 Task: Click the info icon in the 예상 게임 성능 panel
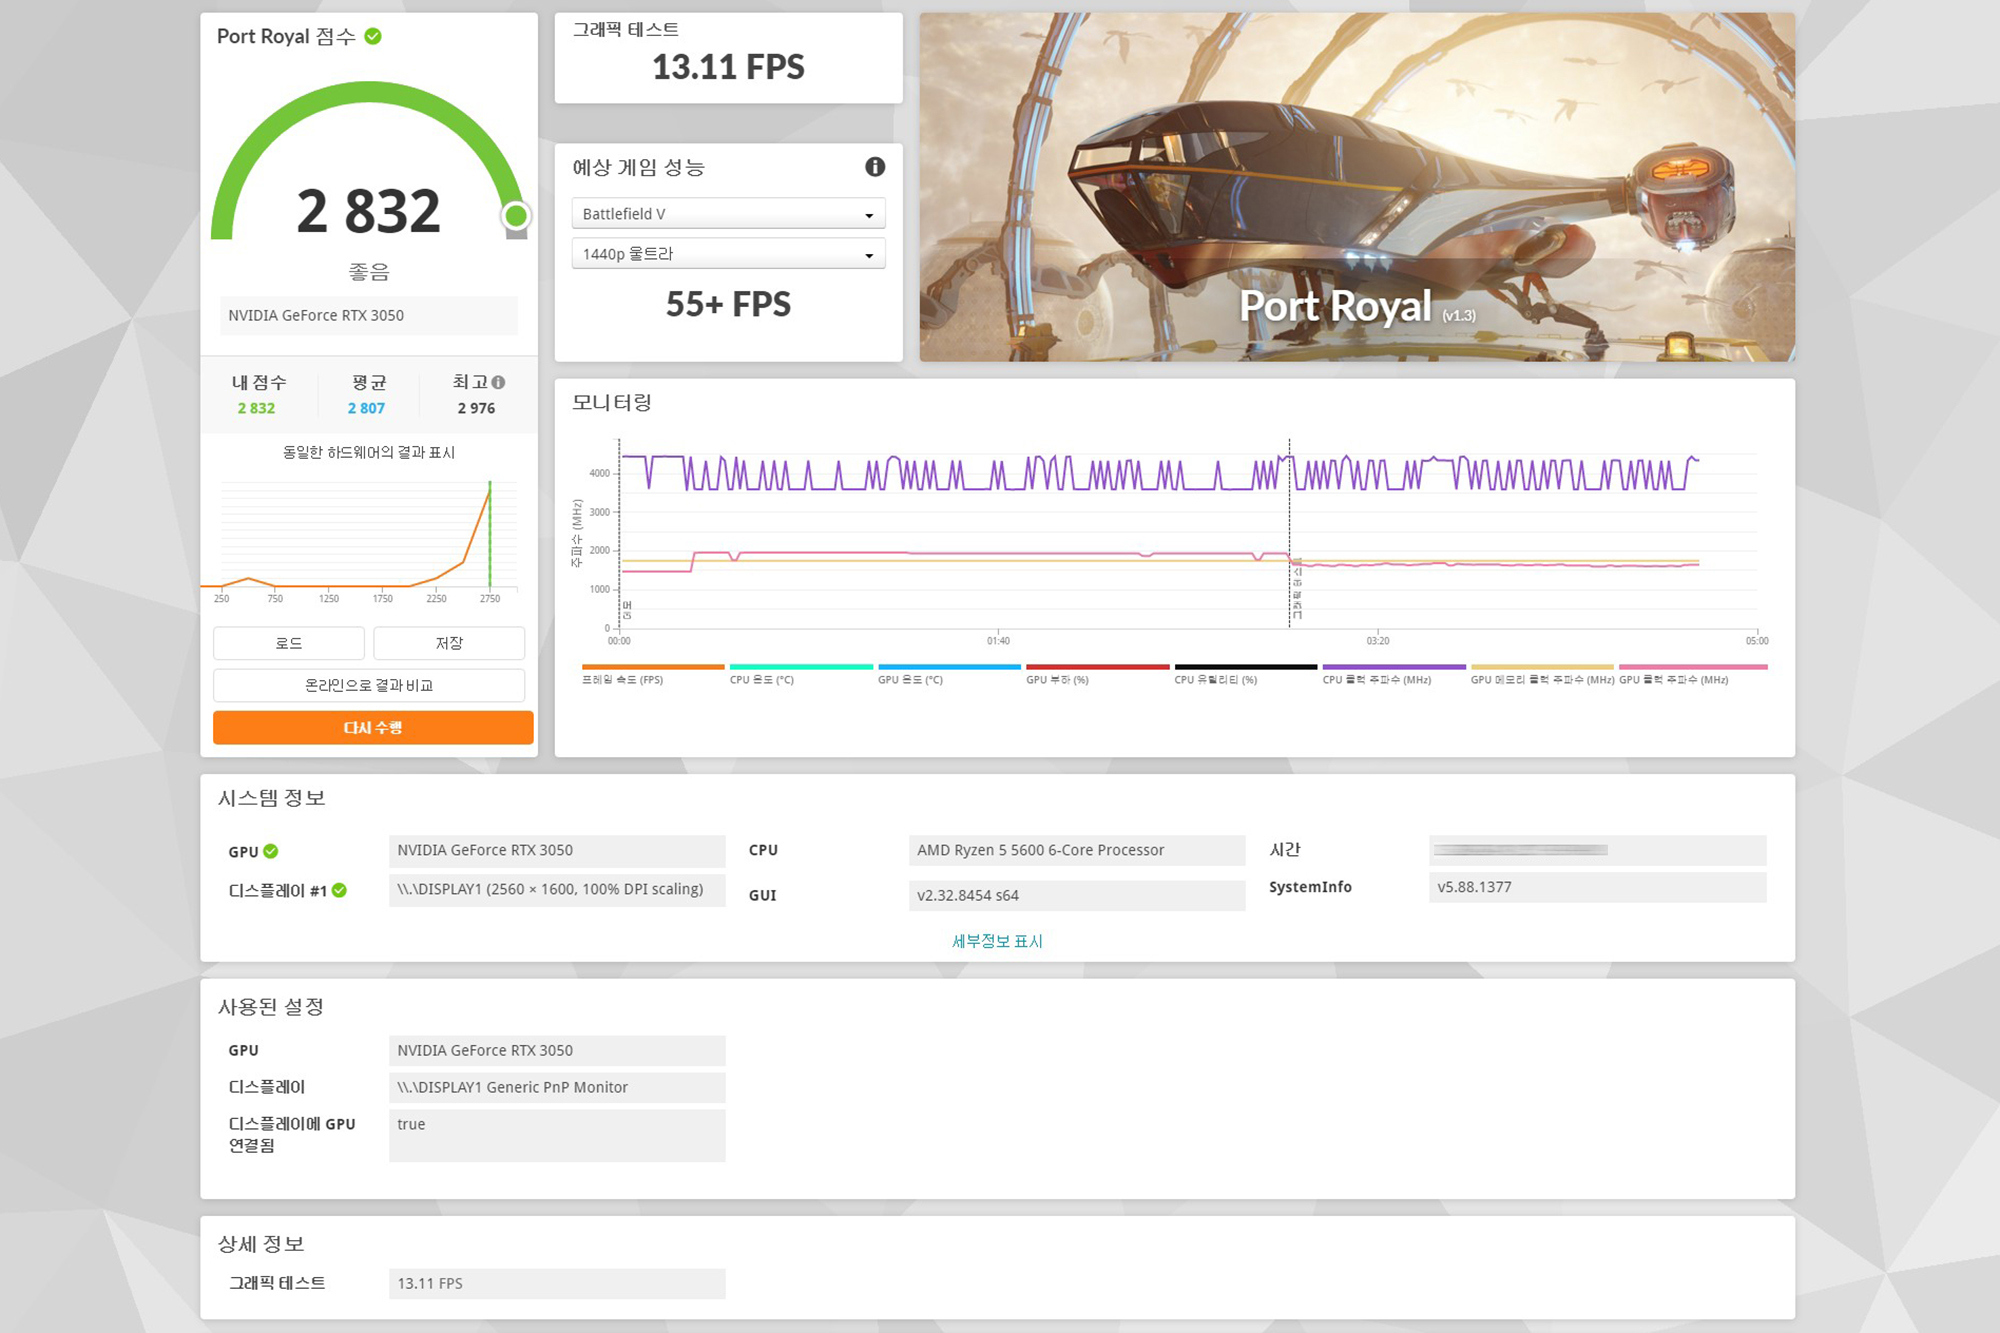pos(875,167)
